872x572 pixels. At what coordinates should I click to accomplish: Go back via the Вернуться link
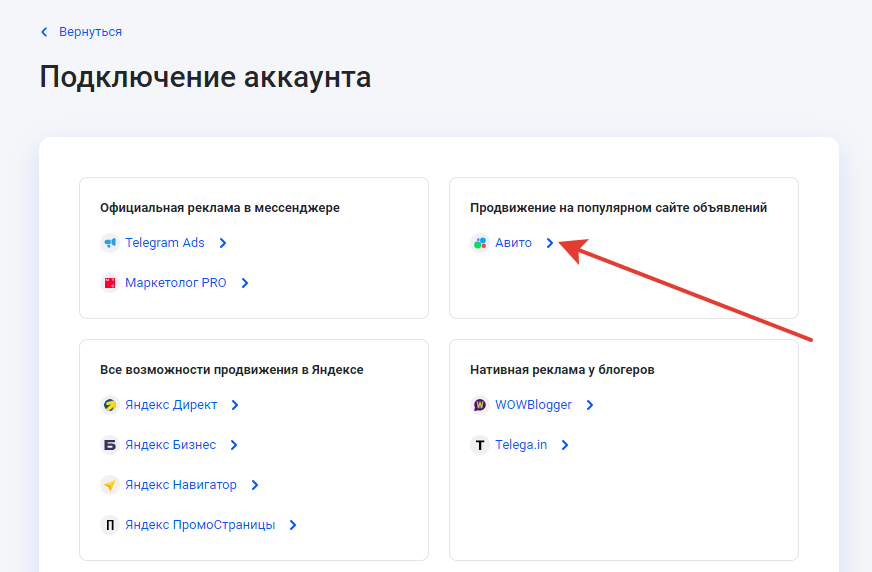(90, 32)
